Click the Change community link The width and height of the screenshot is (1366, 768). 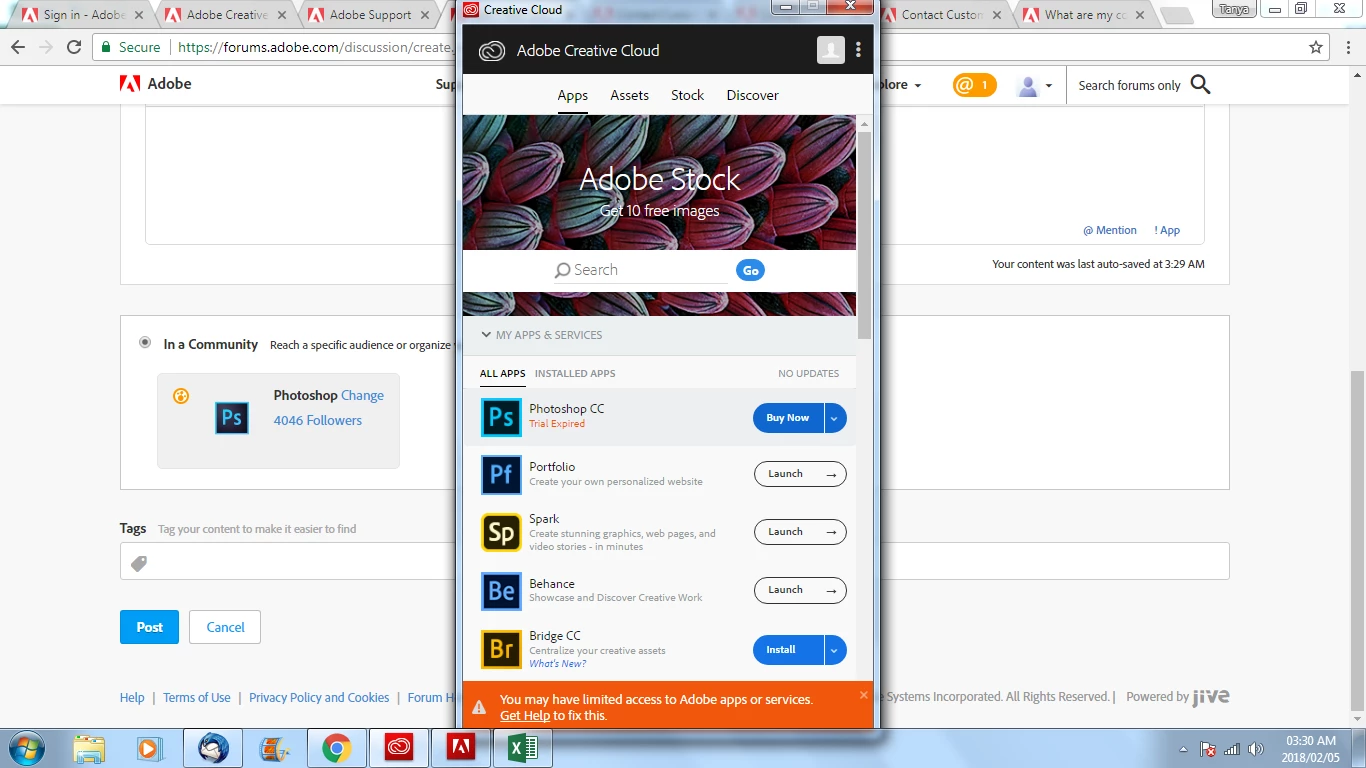point(362,395)
